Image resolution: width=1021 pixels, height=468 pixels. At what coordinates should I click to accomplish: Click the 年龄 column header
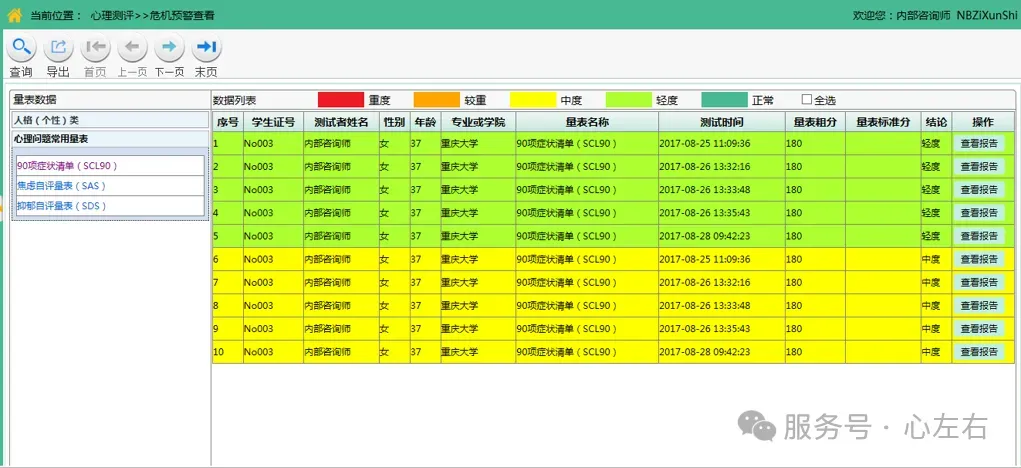pos(425,122)
